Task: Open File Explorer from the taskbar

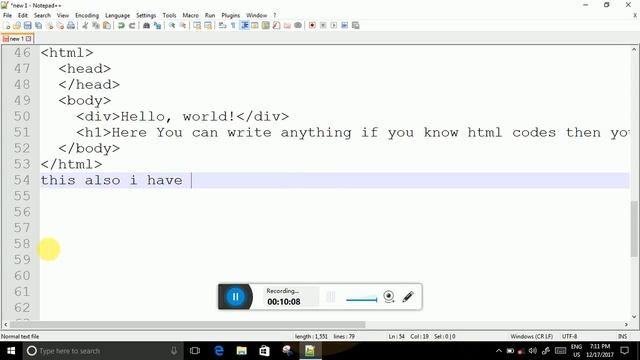Action: point(242,351)
